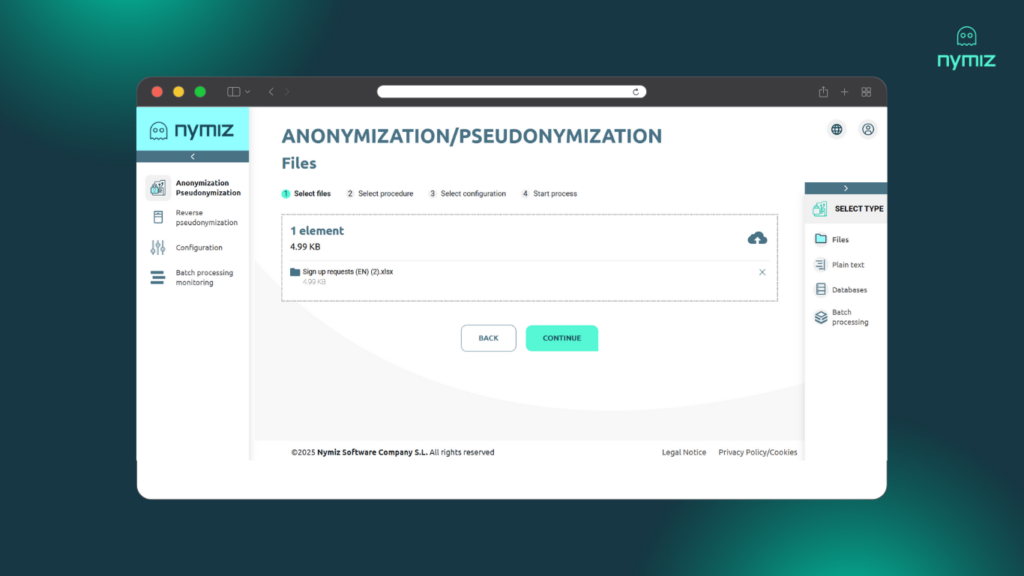Screen dimensions: 1024x576
Task: Jump to step 2 Select procedure
Action: (x=384, y=194)
